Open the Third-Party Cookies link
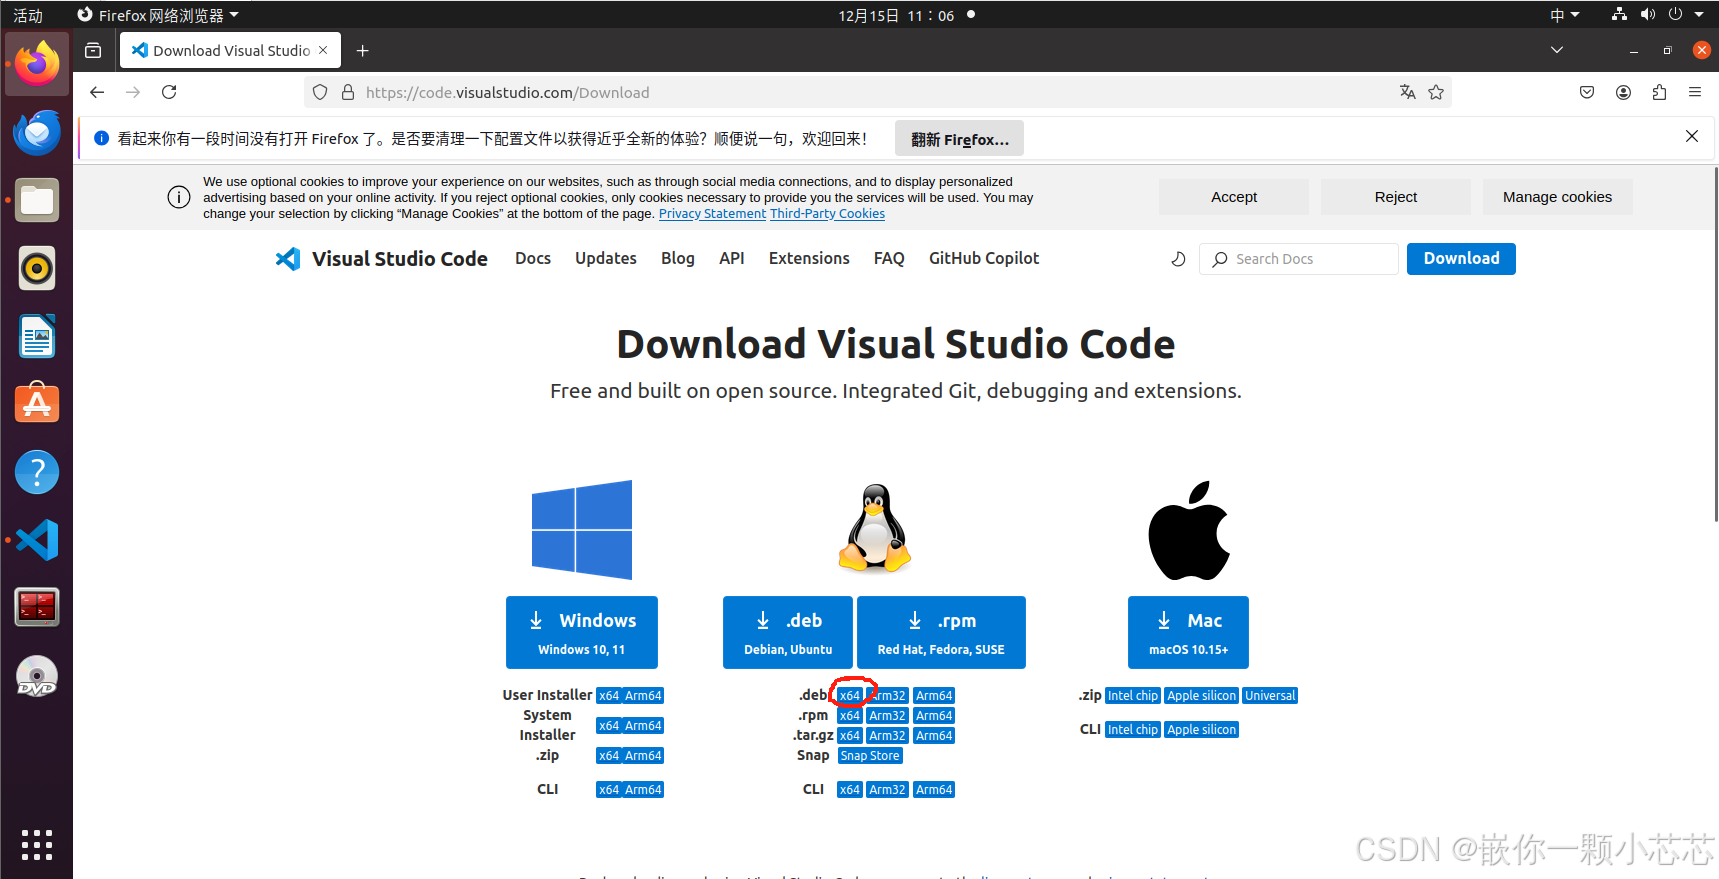Viewport: 1719px width, 879px height. pyautogui.click(x=827, y=214)
